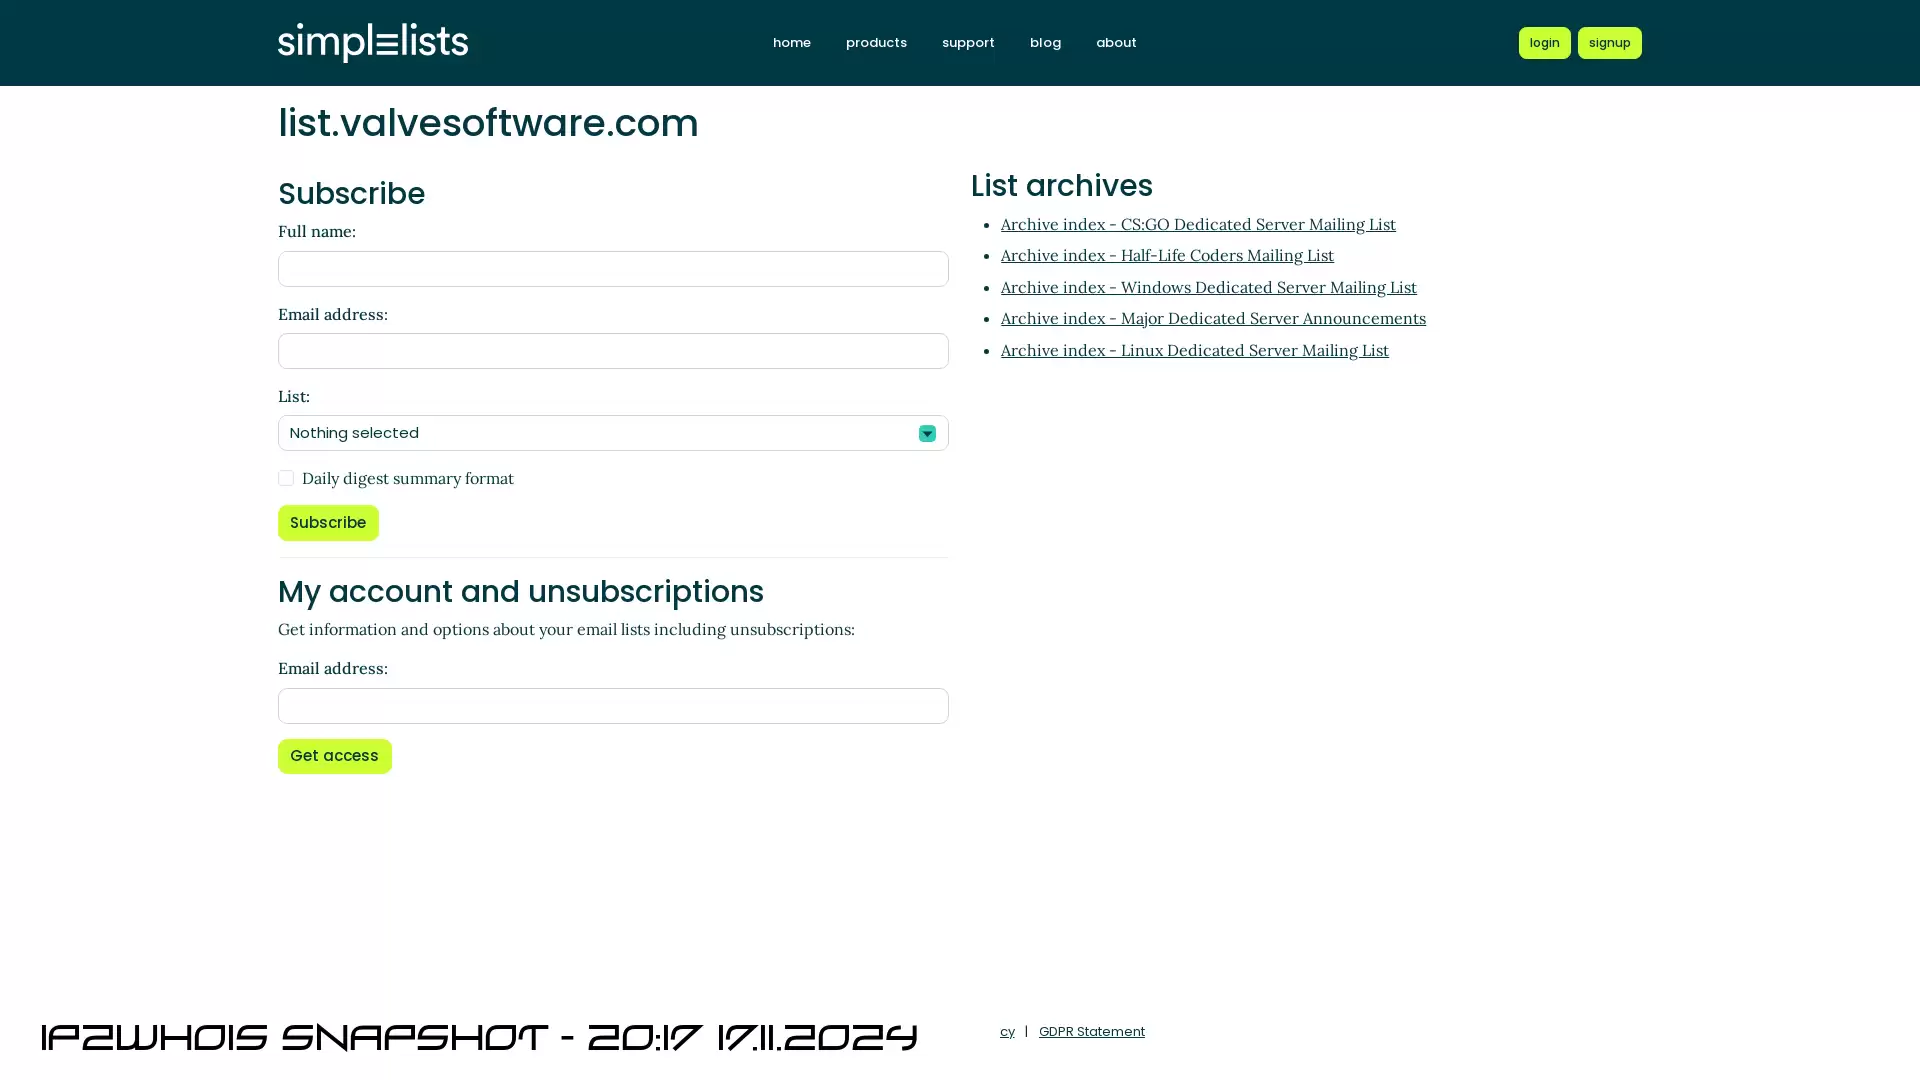The image size is (1920, 1080).
Task: Focus the account Email address field
Action: coord(613,706)
